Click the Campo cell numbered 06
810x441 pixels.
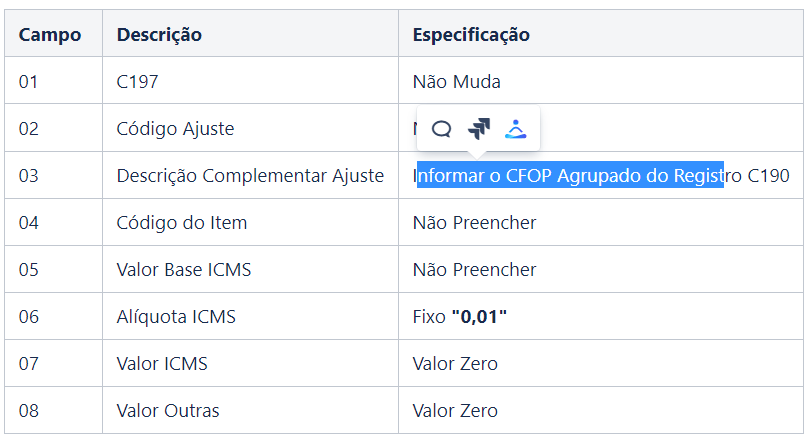(x=28, y=317)
